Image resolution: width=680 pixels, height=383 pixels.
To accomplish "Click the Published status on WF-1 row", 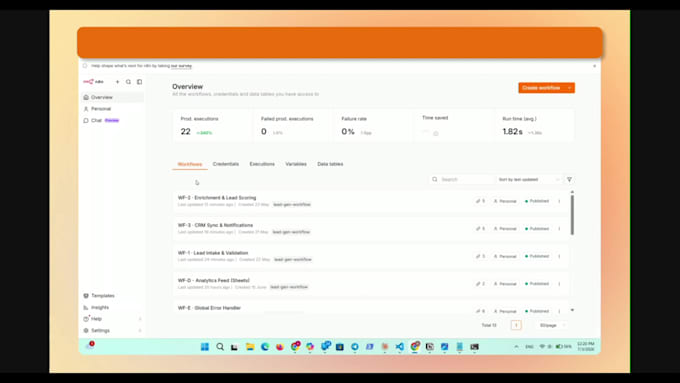I will pos(537,256).
